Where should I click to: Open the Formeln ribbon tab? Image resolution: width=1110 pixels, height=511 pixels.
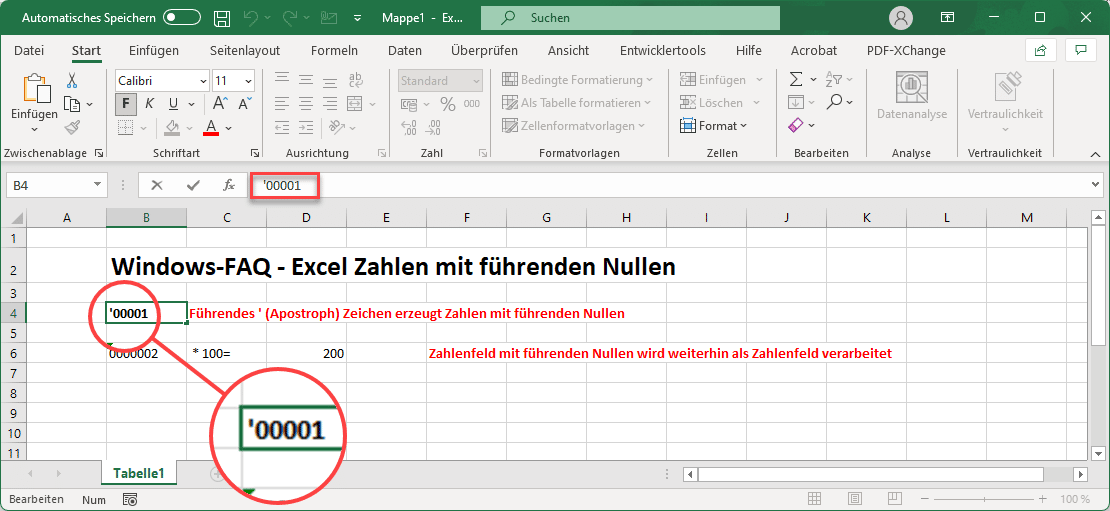tap(334, 50)
